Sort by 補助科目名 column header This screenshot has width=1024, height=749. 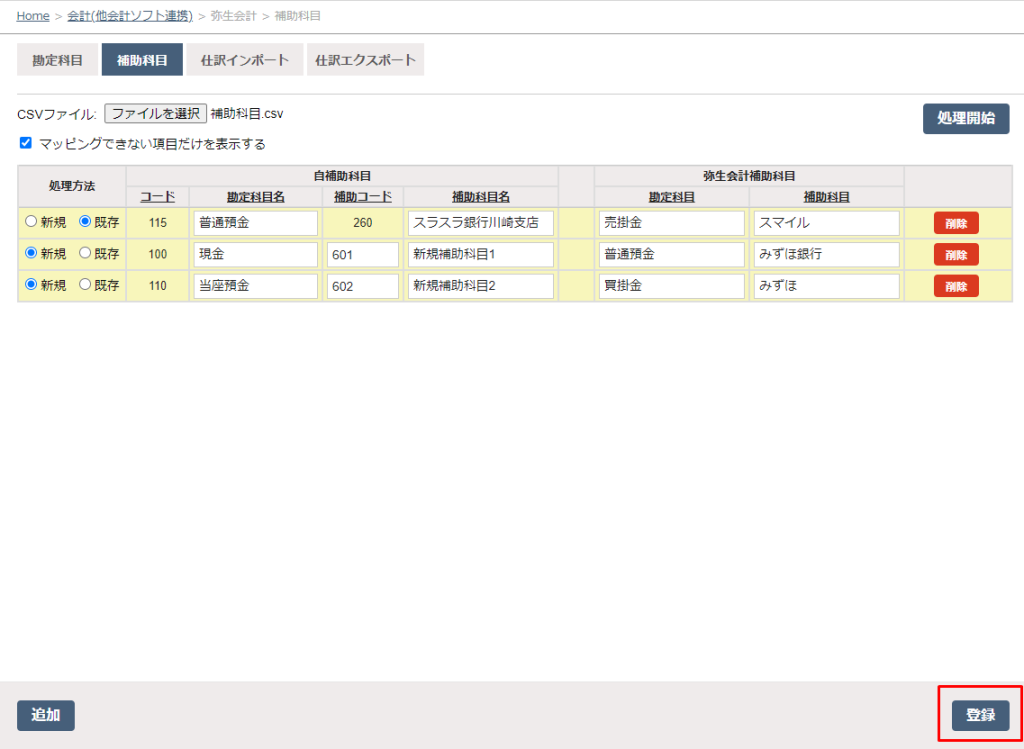coord(481,197)
